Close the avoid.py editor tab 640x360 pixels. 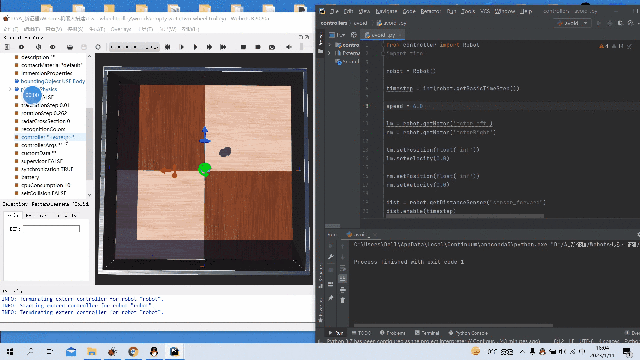point(401,35)
